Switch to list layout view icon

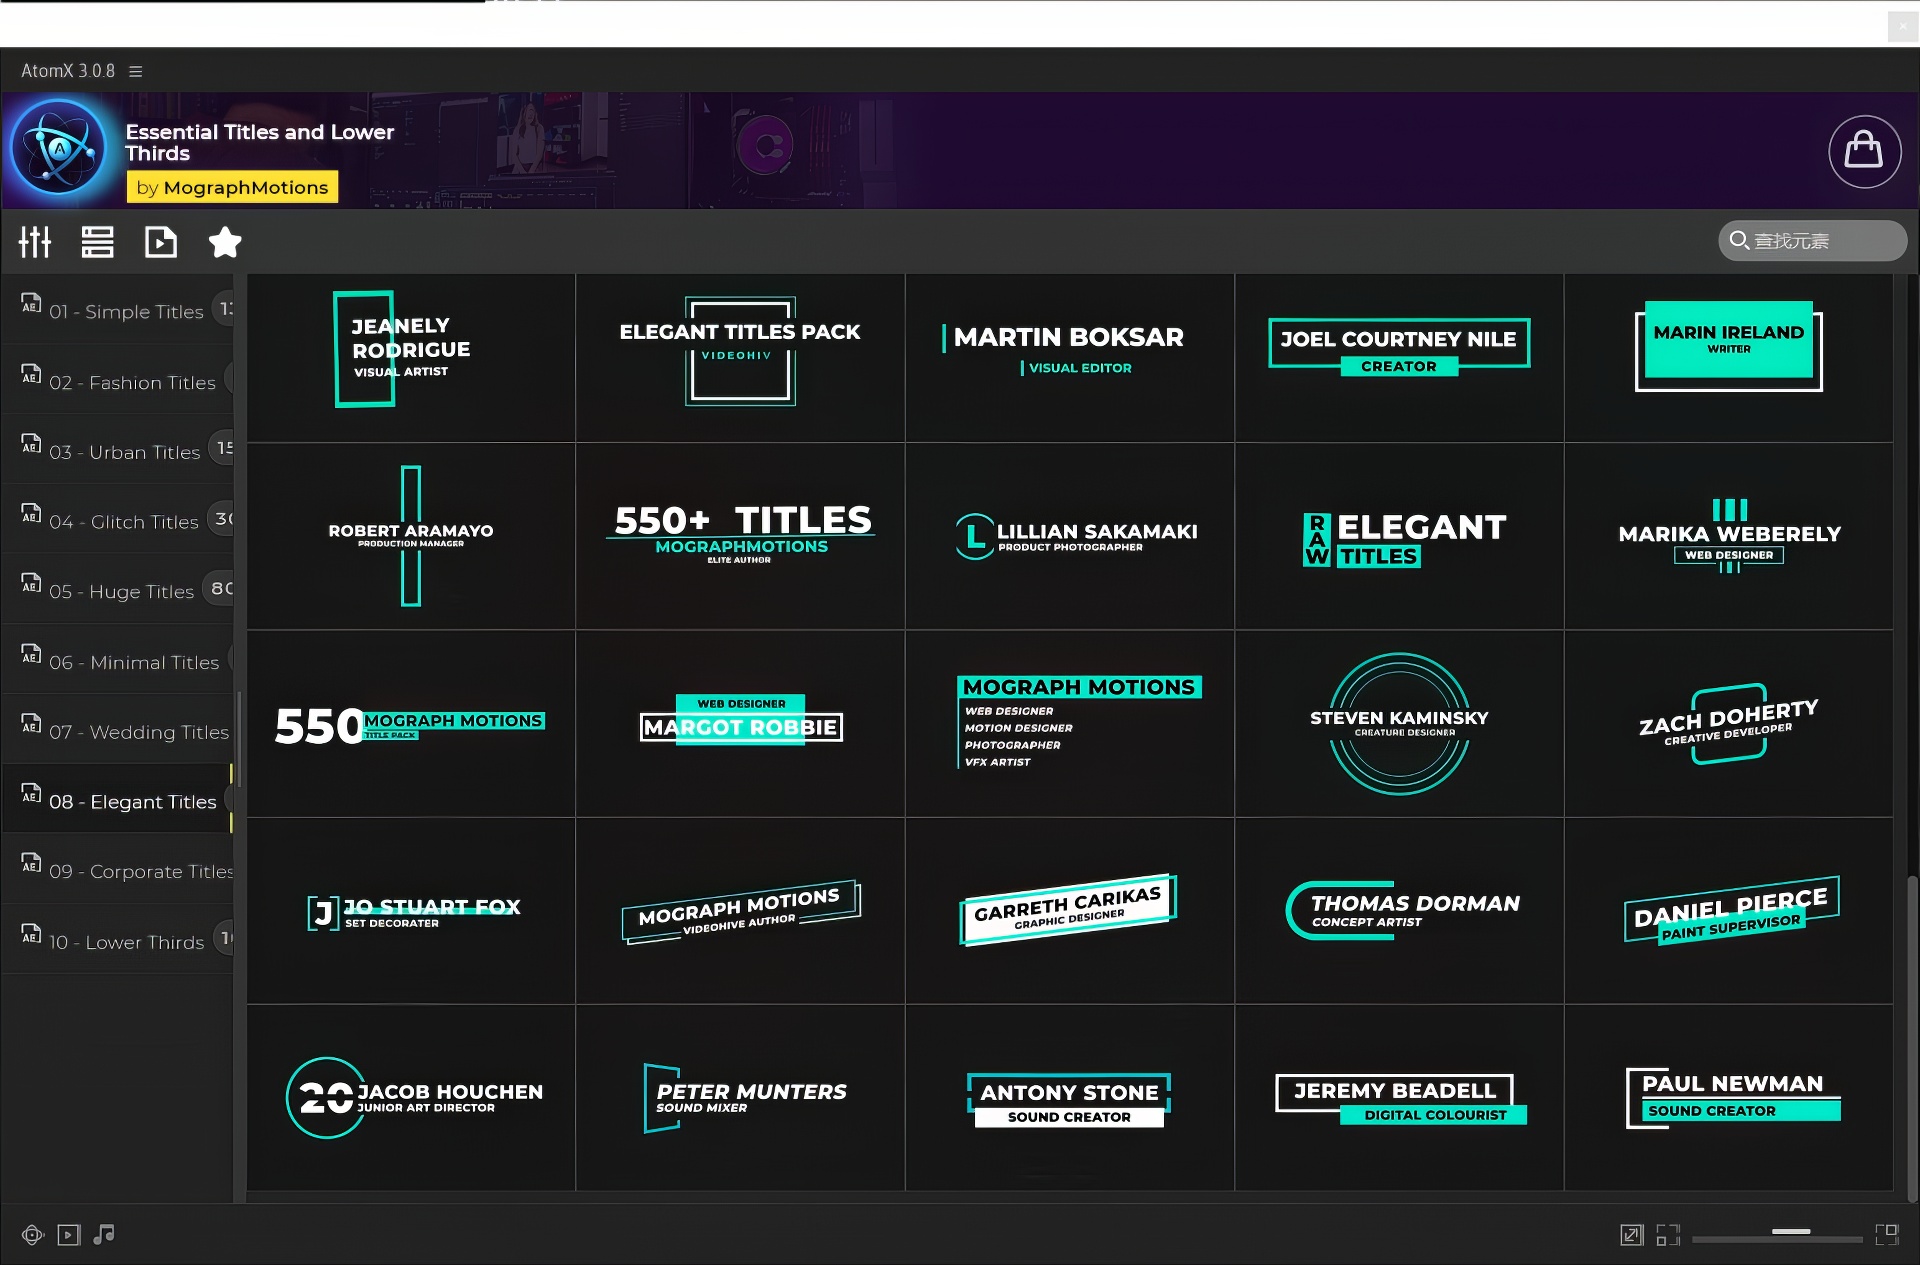pos(97,241)
